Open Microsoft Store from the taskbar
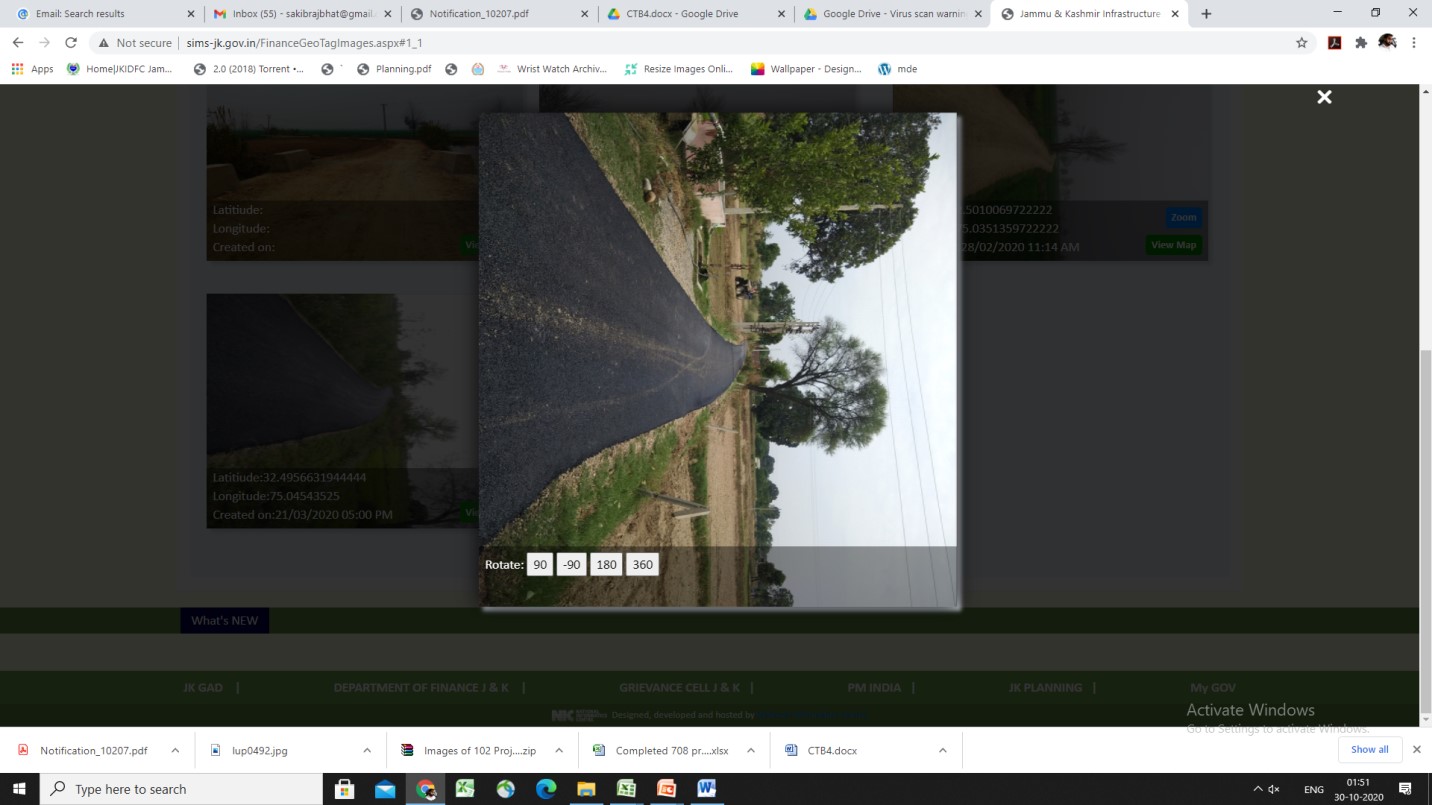1432x805 pixels. 345,789
